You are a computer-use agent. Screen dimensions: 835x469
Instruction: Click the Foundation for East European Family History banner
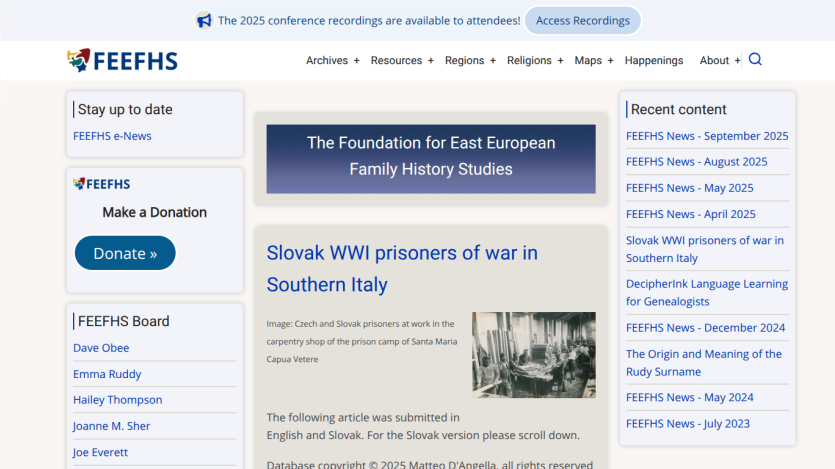tap(431, 159)
